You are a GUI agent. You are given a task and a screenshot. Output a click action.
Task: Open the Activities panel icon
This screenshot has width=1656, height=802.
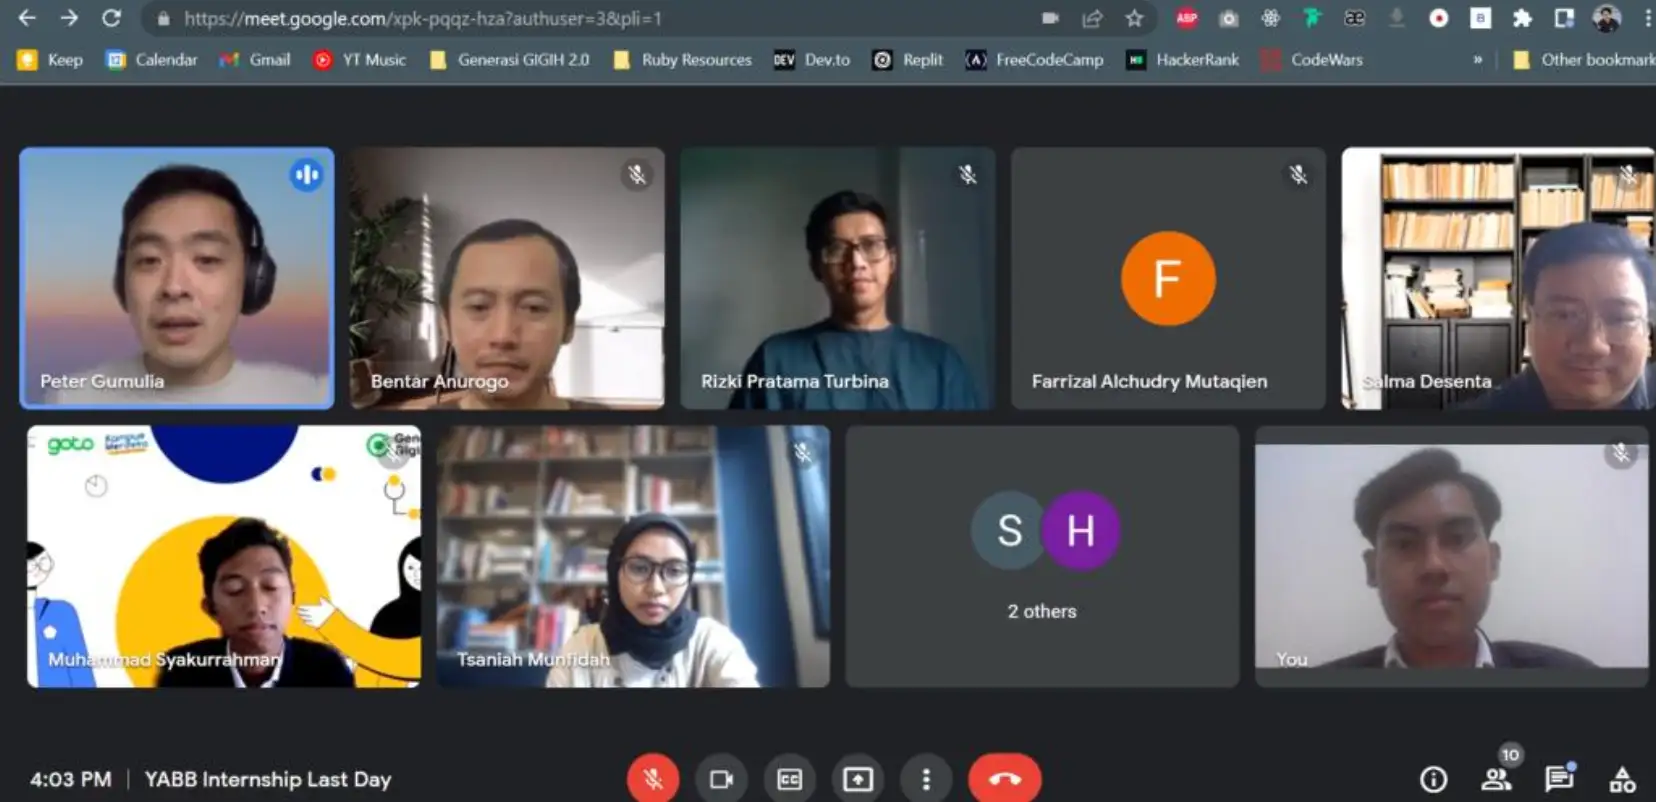pyautogui.click(x=1622, y=779)
